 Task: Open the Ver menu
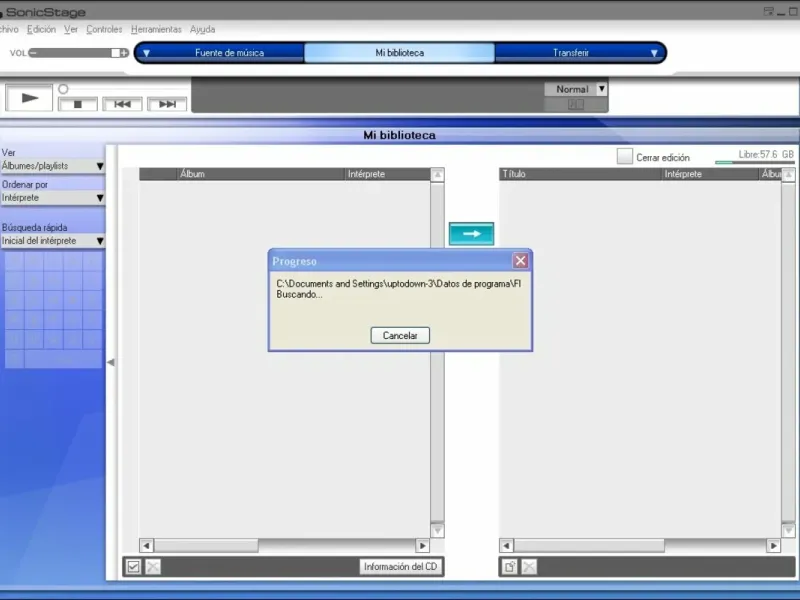(x=71, y=30)
